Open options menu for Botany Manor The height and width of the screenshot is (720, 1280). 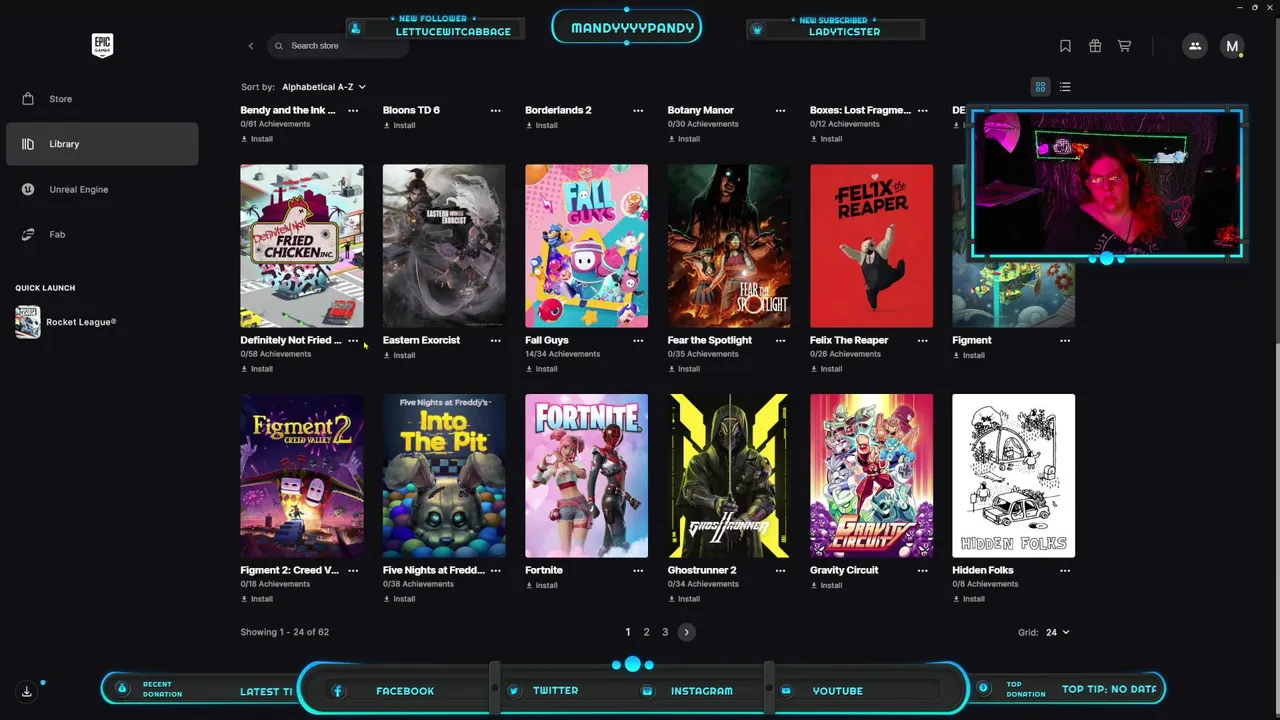coord(780,110)
